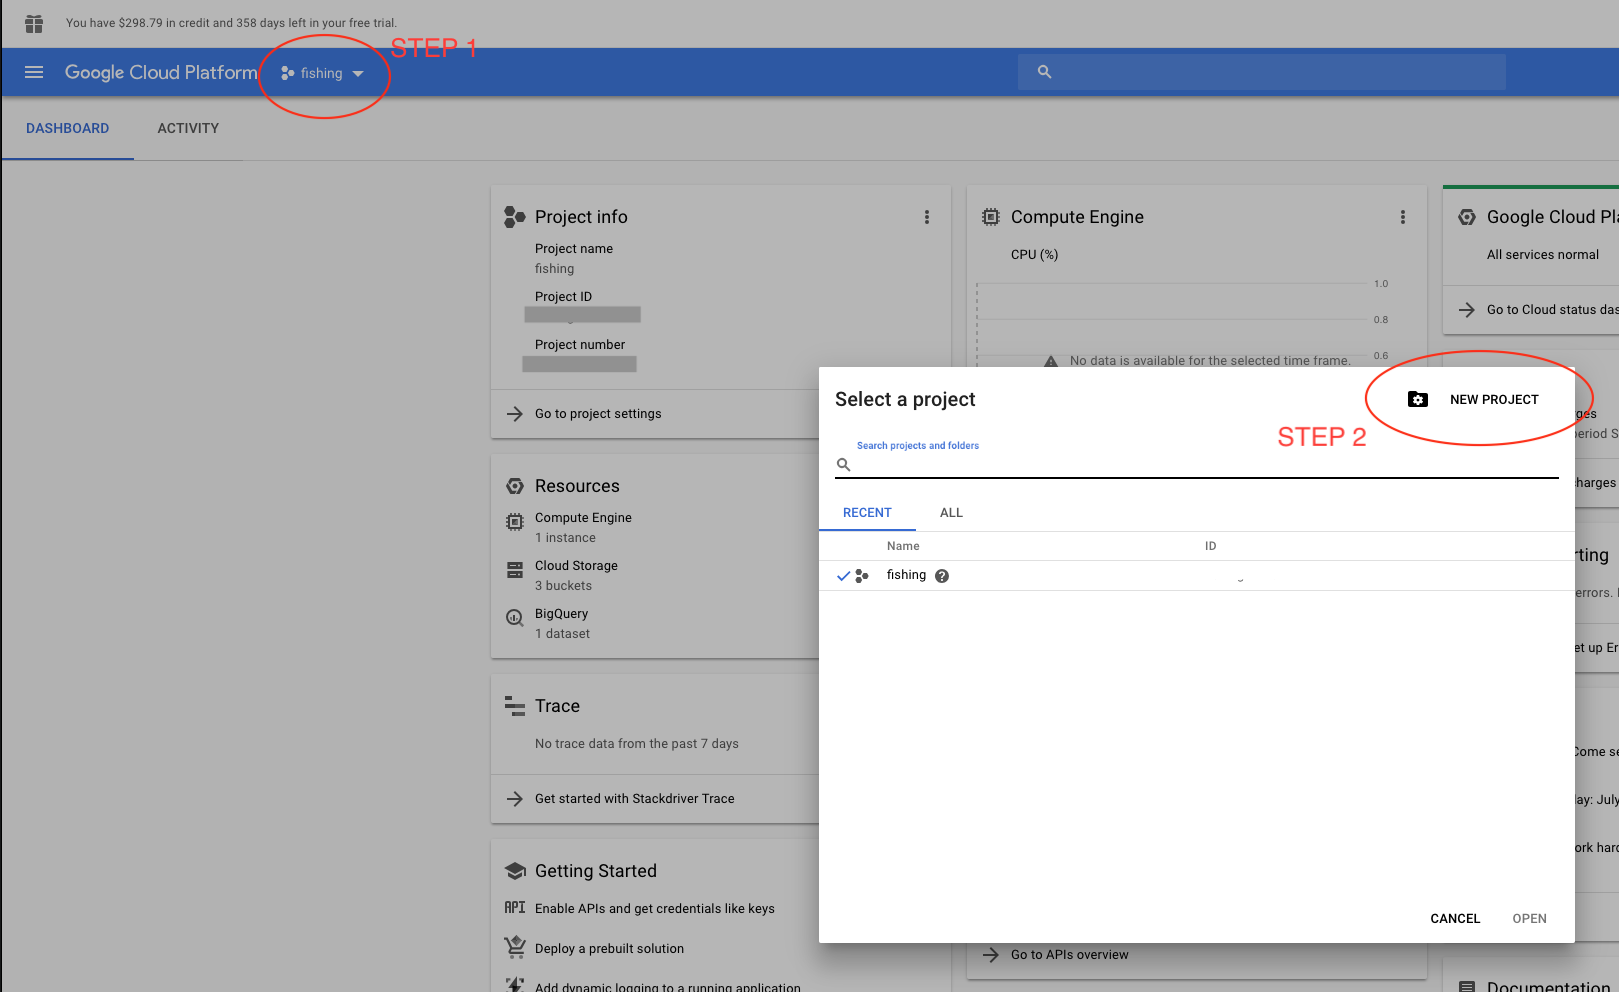
Task: Click the Project name value fishing
Action: (x=554, y=269)
